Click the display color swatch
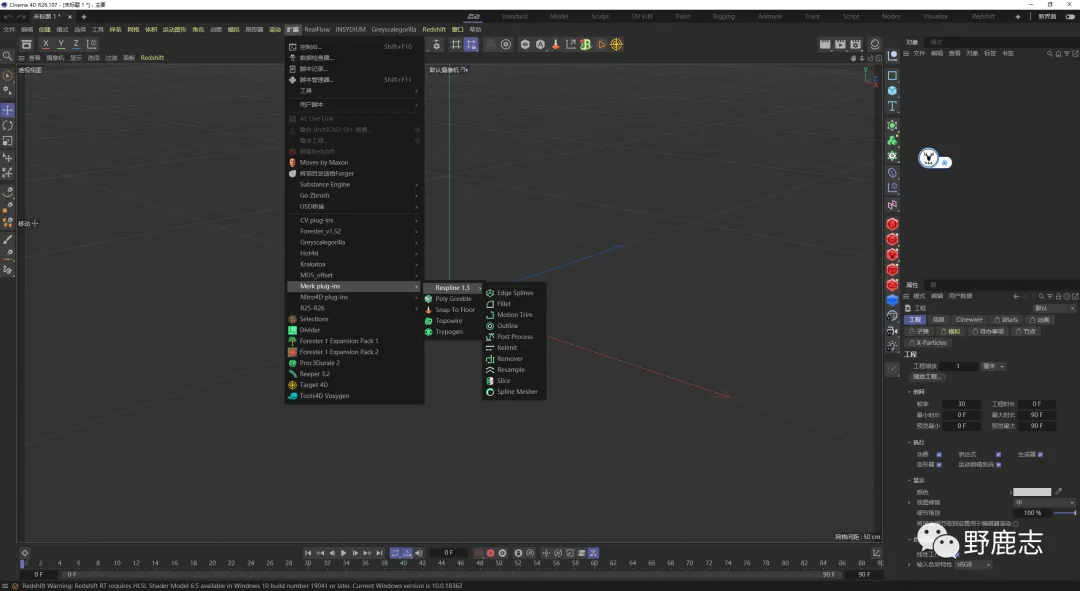 click(x=1032, y=492)
